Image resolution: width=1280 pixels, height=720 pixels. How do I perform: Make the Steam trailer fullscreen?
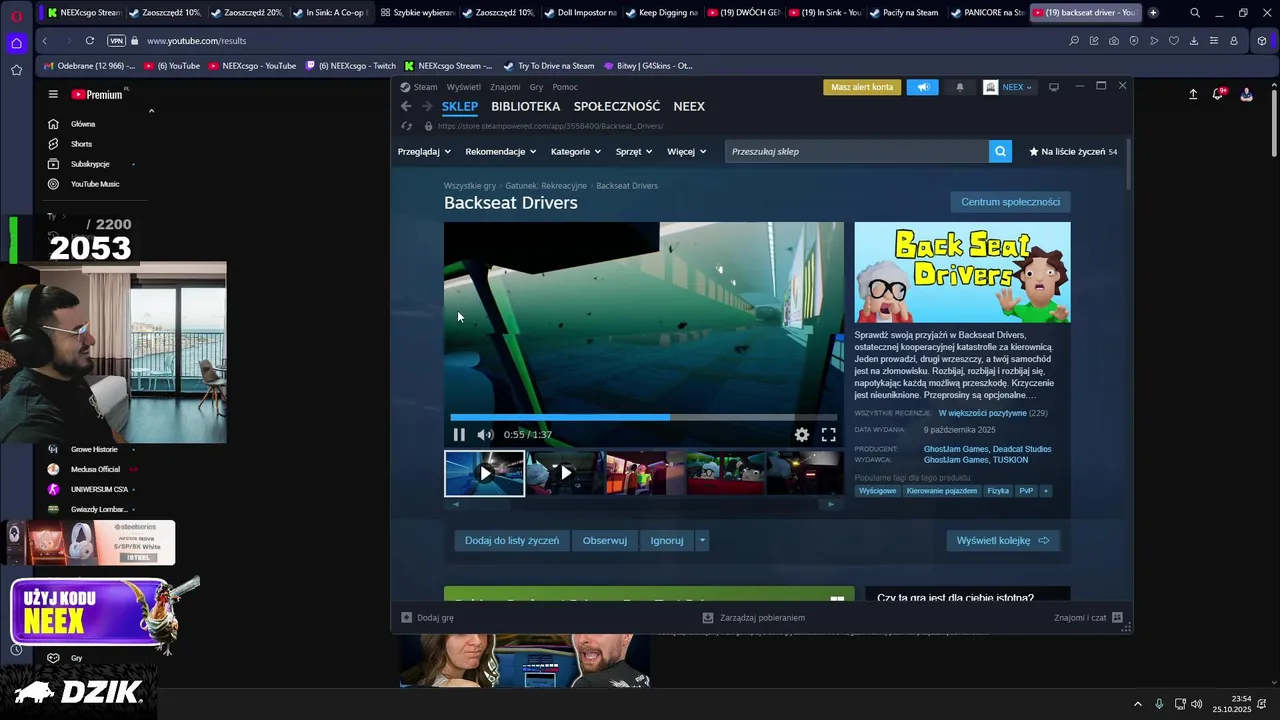point(829,435)
